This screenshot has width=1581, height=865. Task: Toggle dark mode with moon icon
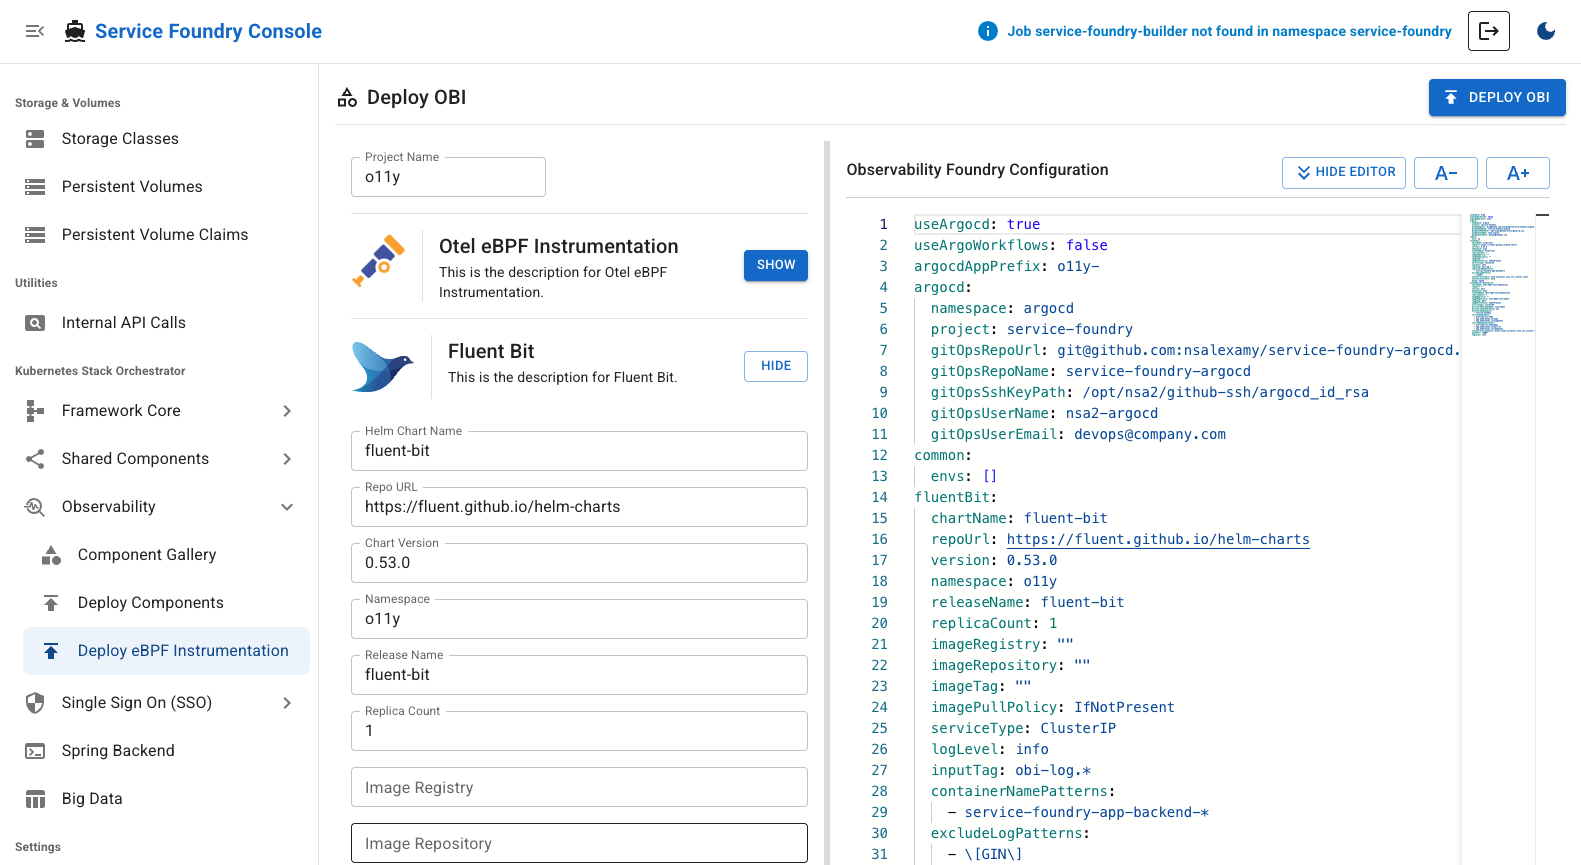[x=1546, y=31]
